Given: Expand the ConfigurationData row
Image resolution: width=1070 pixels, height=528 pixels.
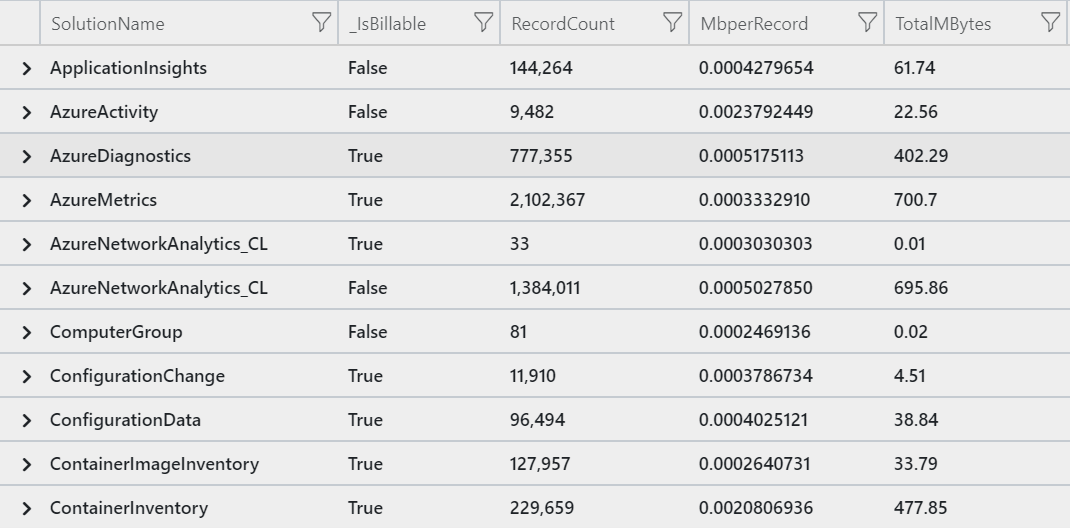Looking at the screenshot, I should [x=27, y=420].
